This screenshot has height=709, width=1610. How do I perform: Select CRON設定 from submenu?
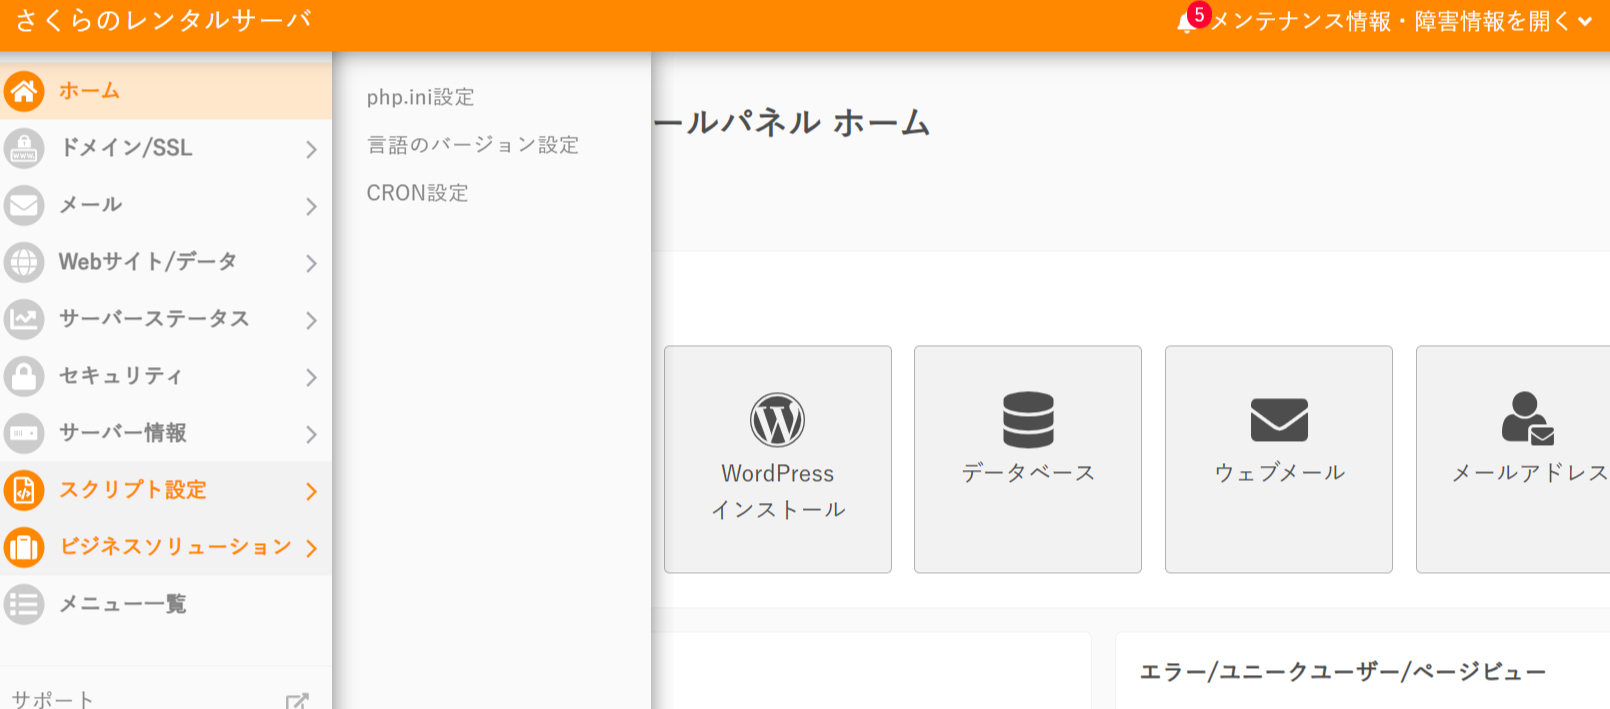[417, 193]
